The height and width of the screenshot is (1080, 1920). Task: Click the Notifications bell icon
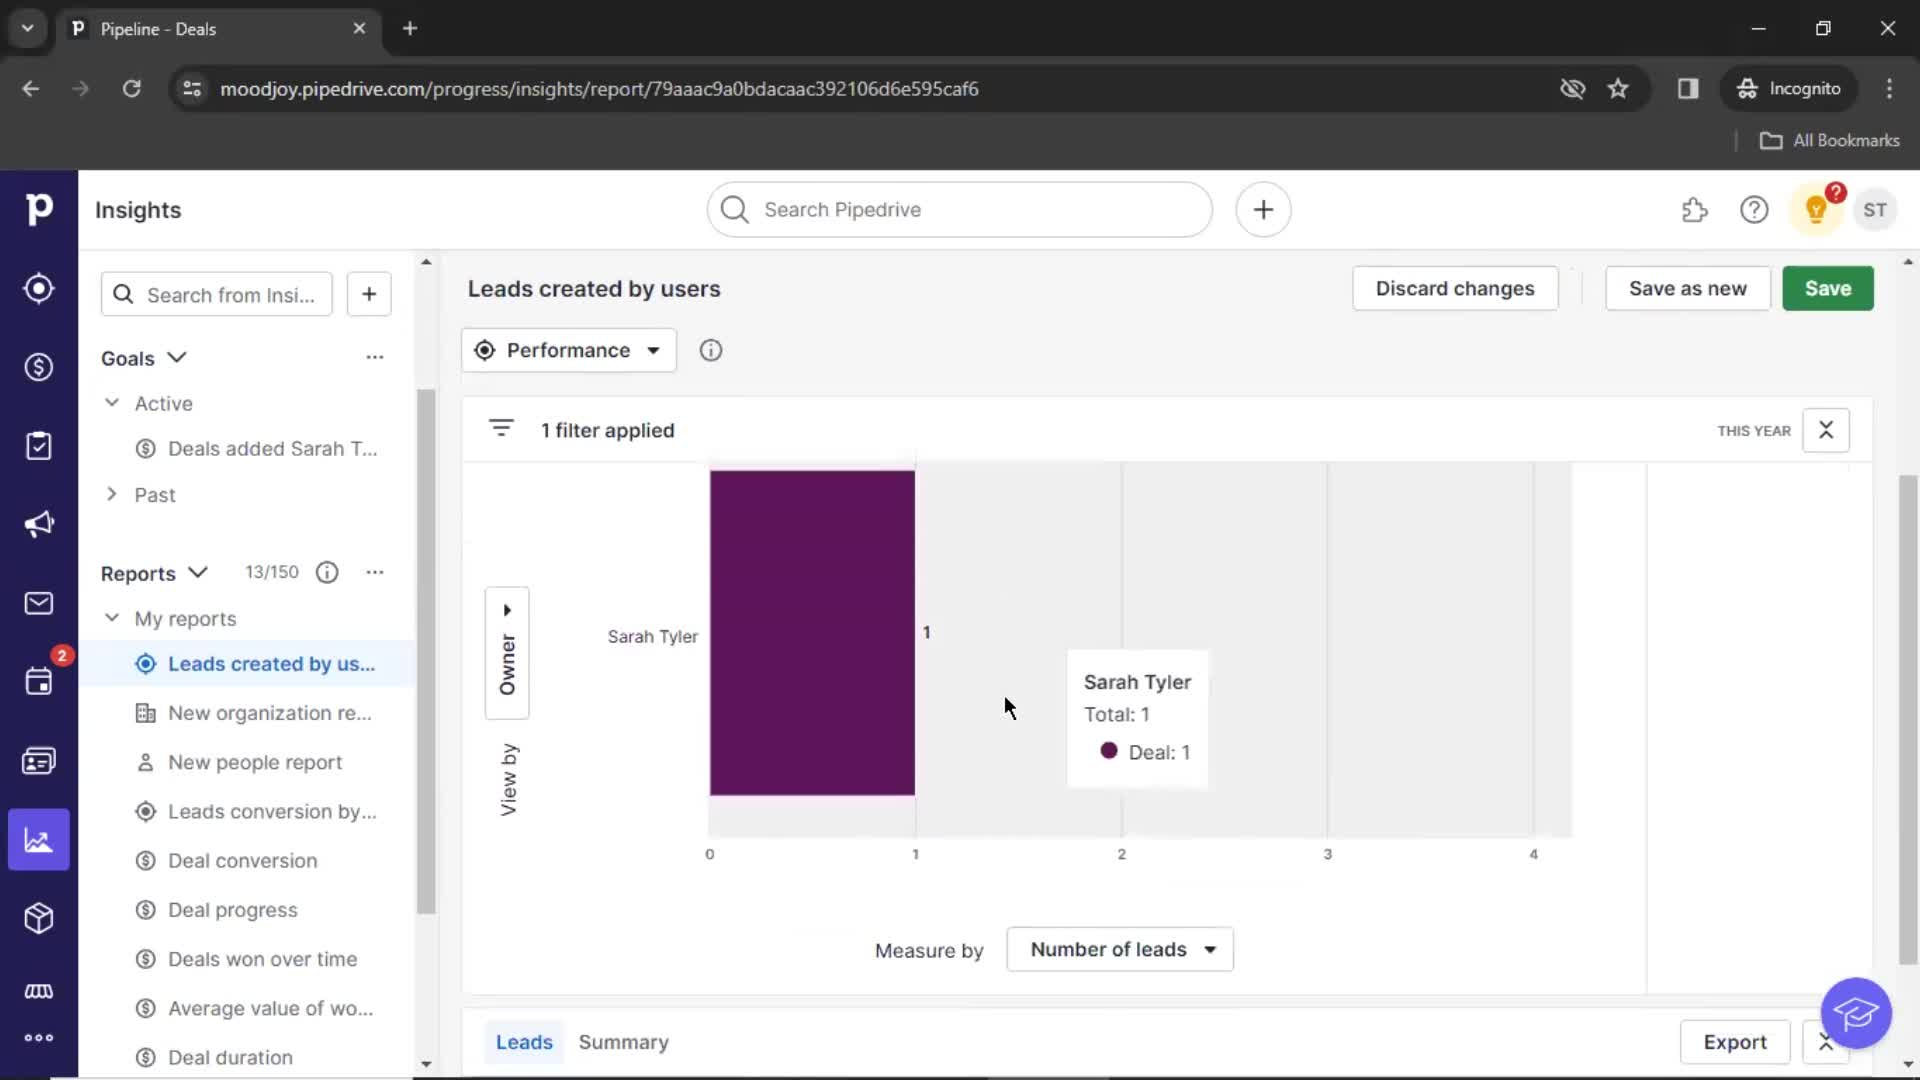1816,210
